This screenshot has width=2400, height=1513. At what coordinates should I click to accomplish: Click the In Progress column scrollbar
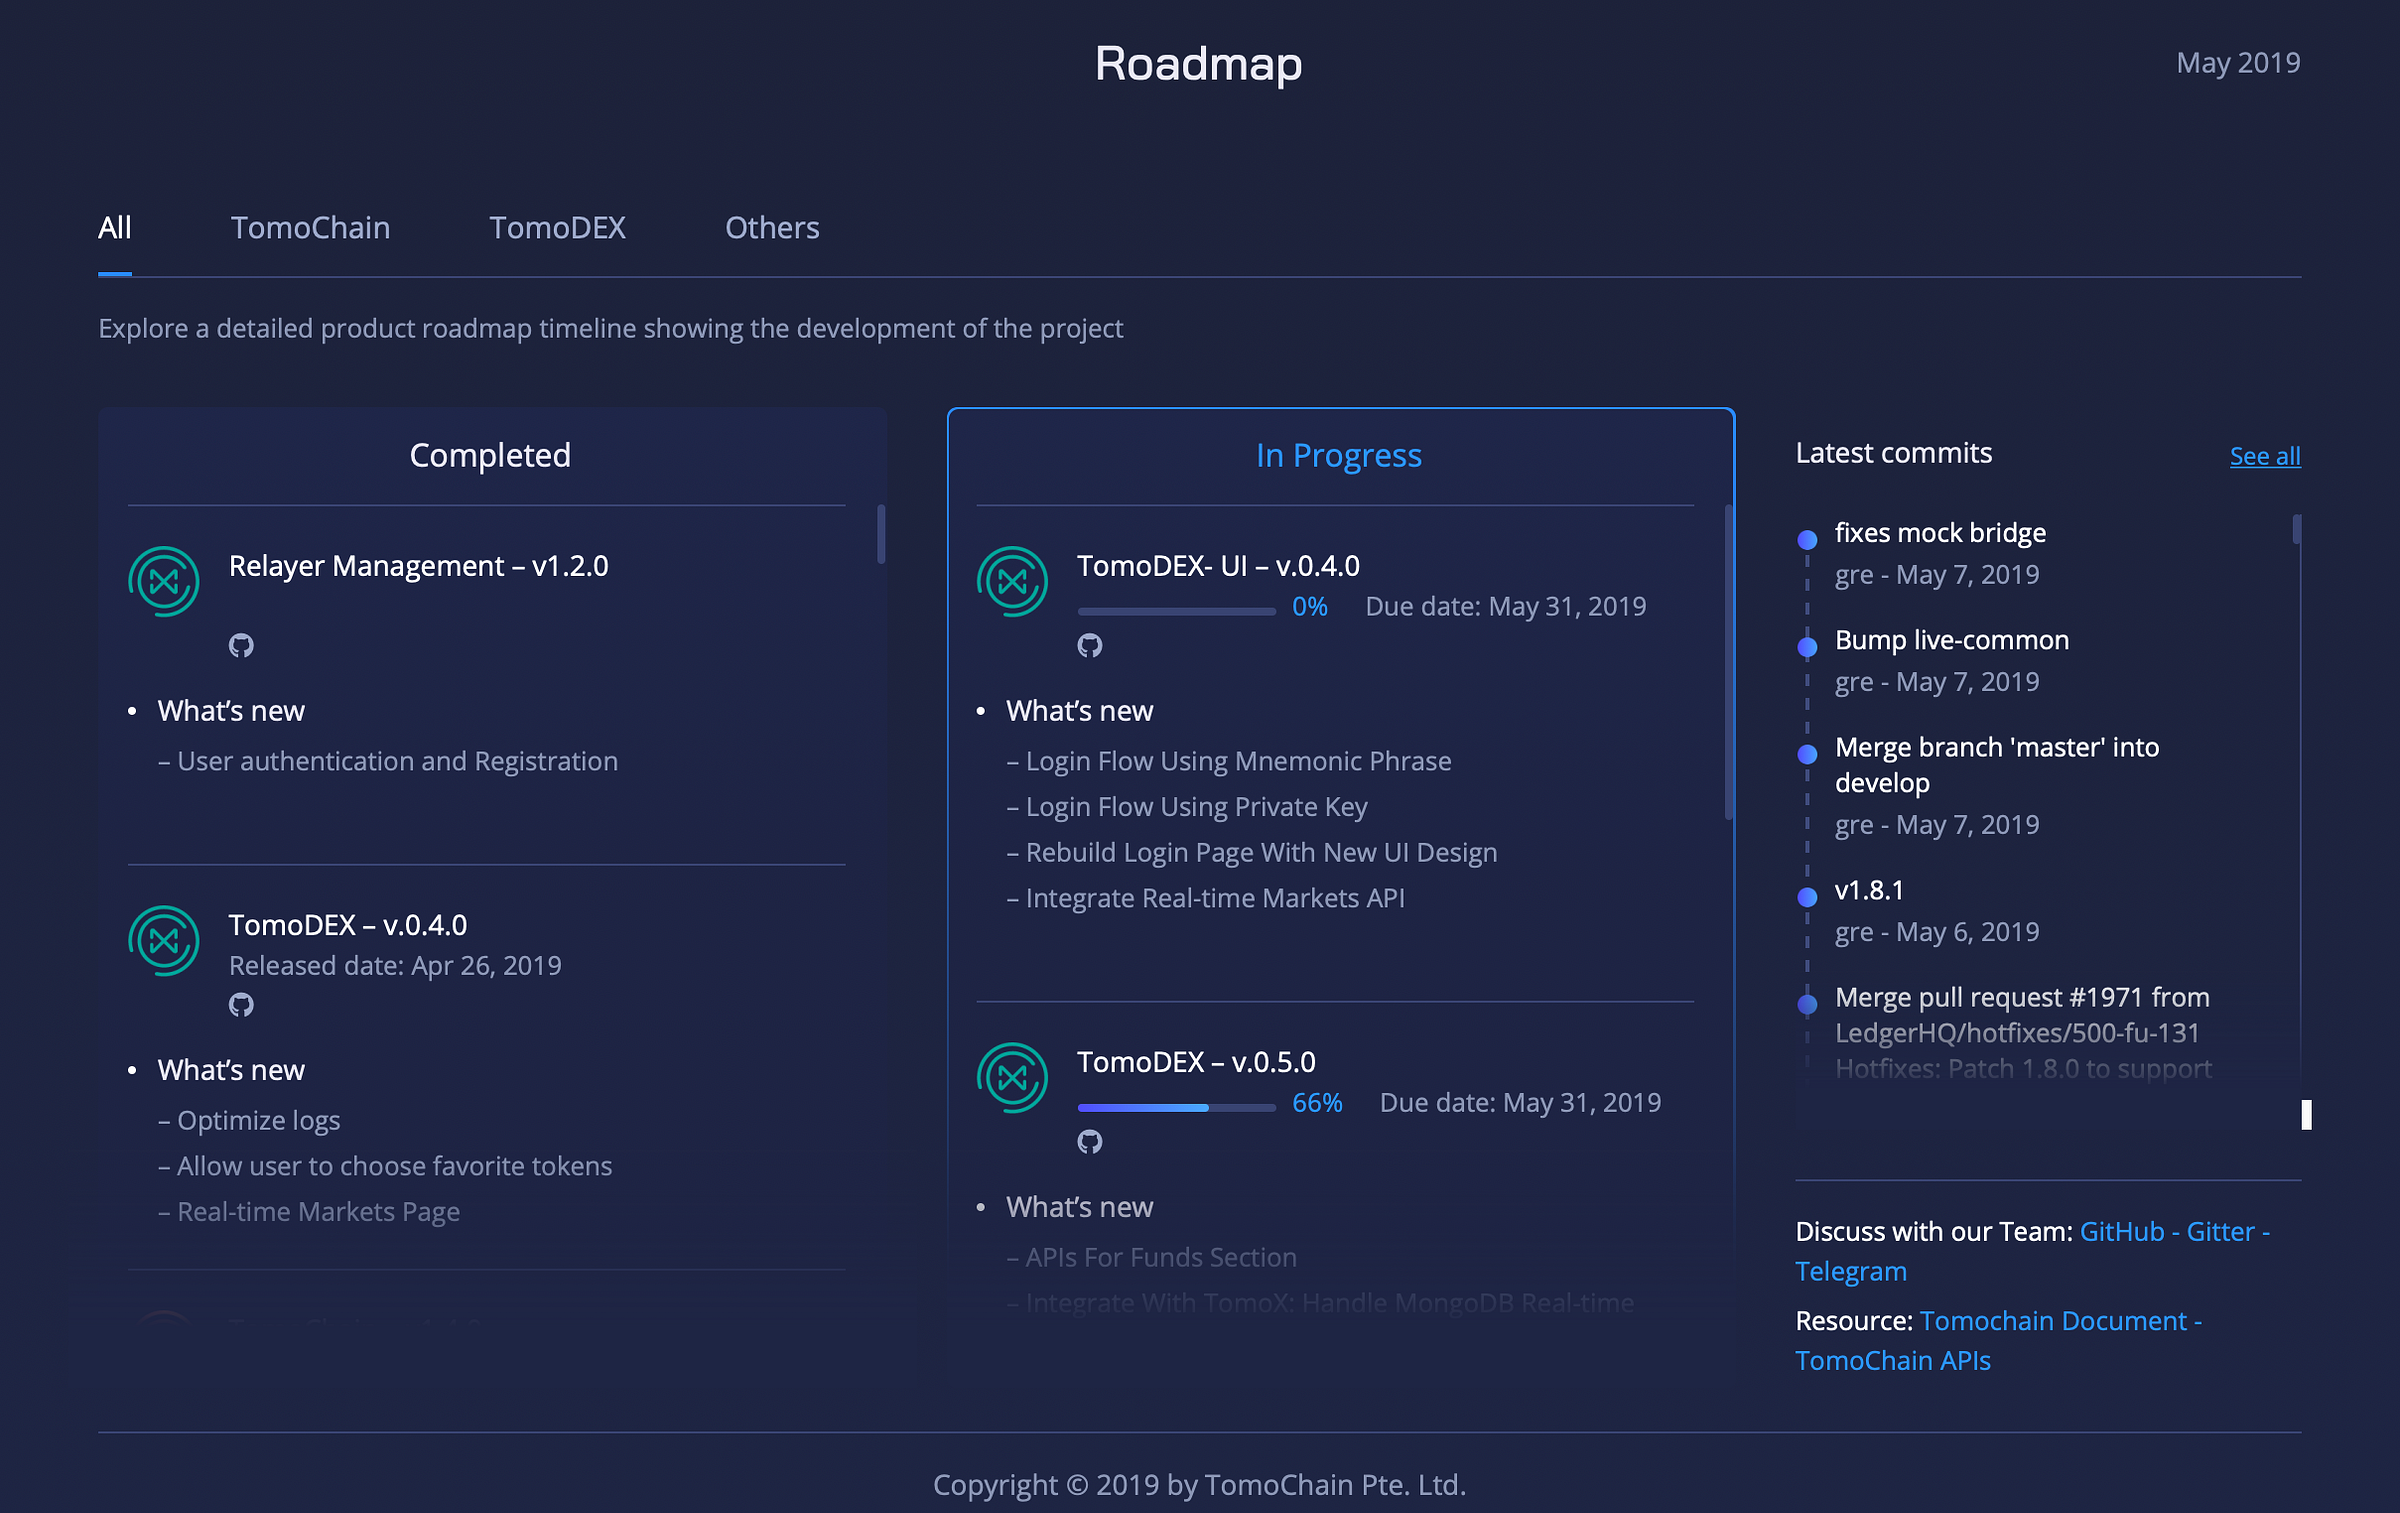point(1729,660)
